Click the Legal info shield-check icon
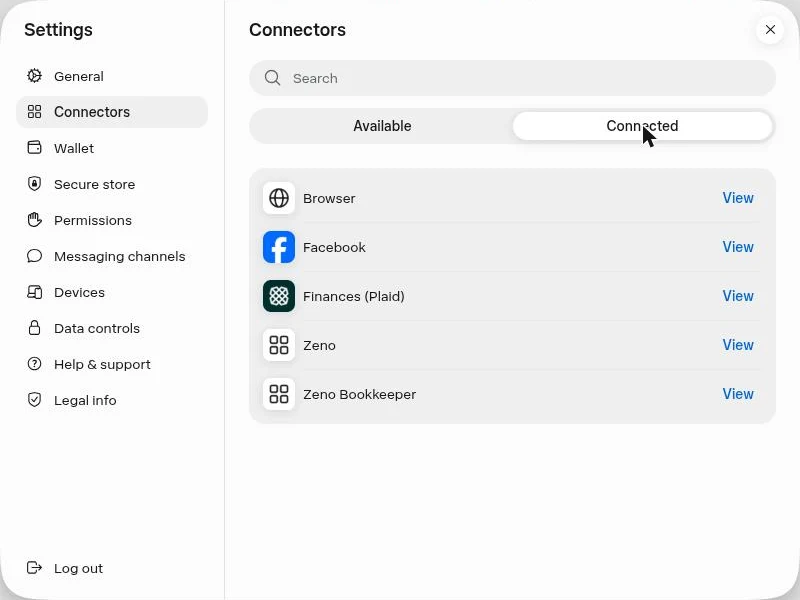800x600 pixels. pos(34,400)
